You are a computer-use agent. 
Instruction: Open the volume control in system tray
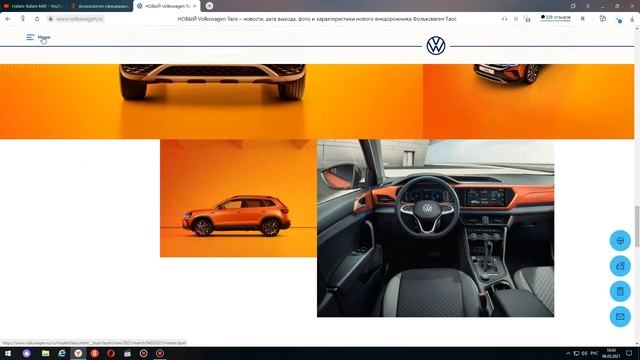[x=584, y=353]
